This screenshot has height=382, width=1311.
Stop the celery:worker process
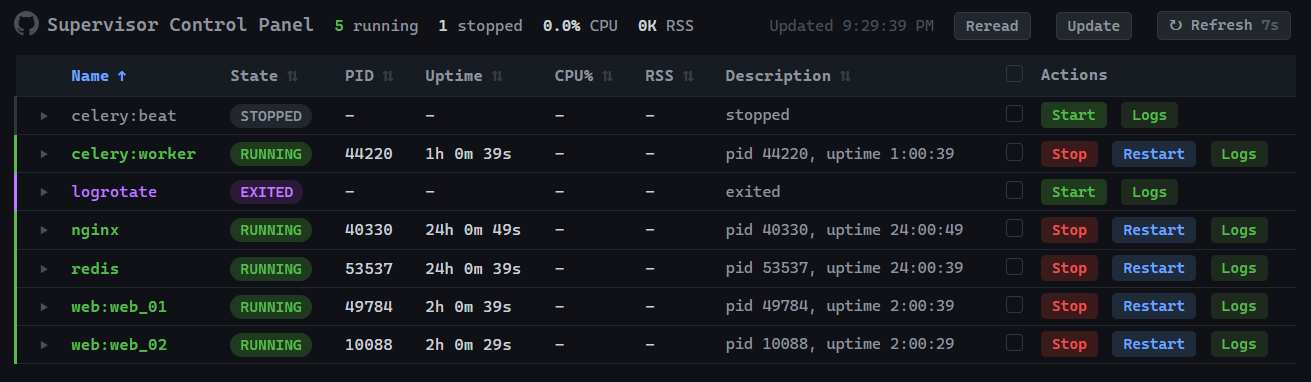coord(1069,154)
